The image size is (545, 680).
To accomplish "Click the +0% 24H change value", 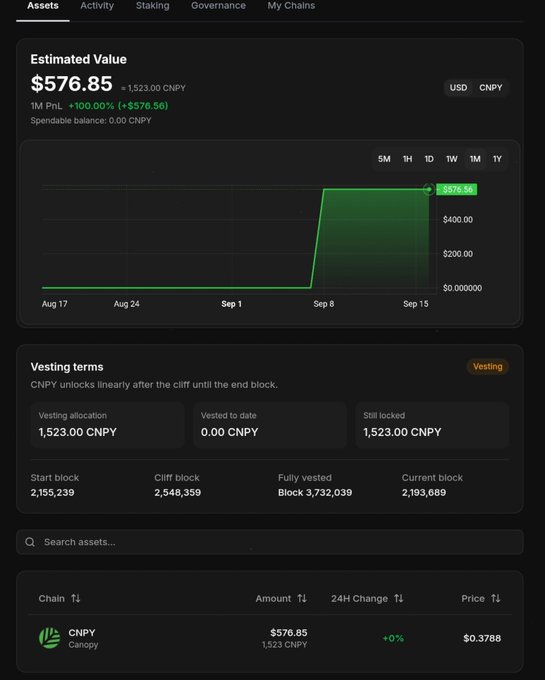I will 393,638.
